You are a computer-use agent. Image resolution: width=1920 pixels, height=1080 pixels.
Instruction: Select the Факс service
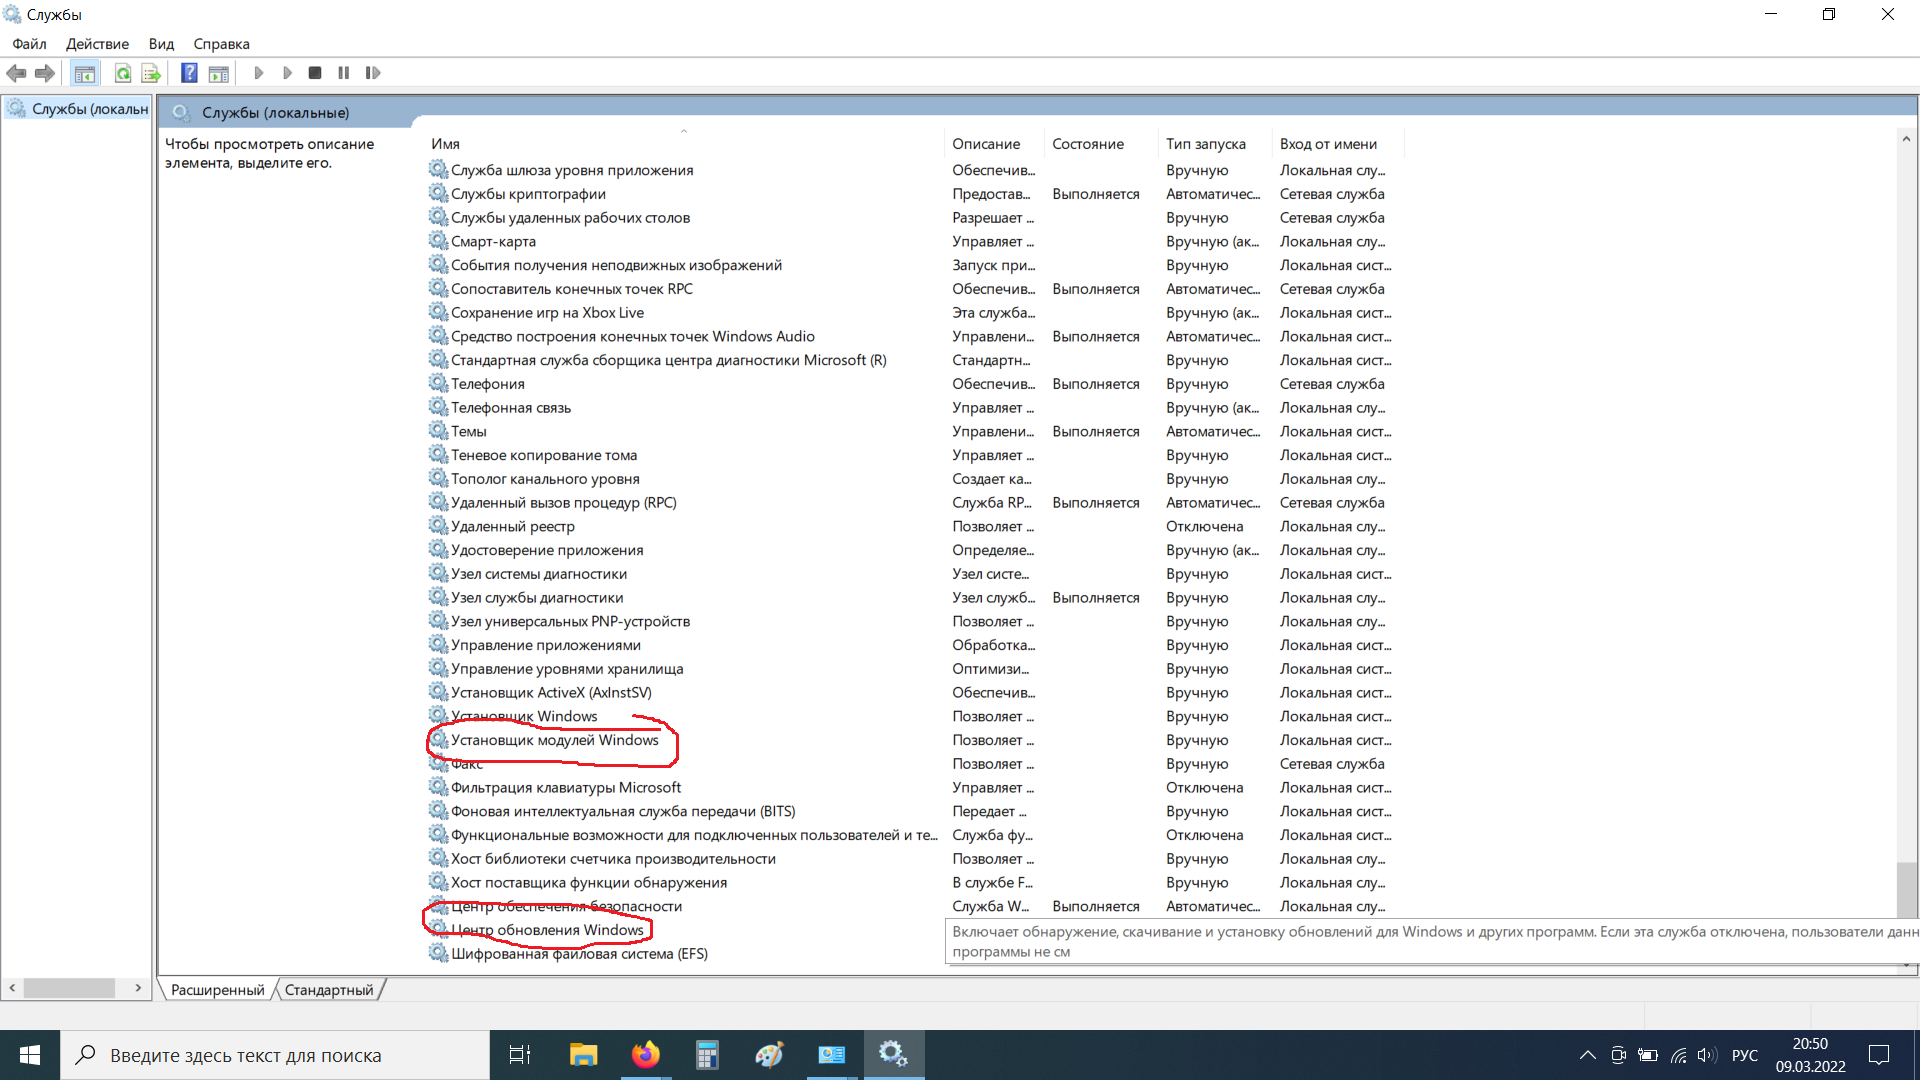point(466,764)
